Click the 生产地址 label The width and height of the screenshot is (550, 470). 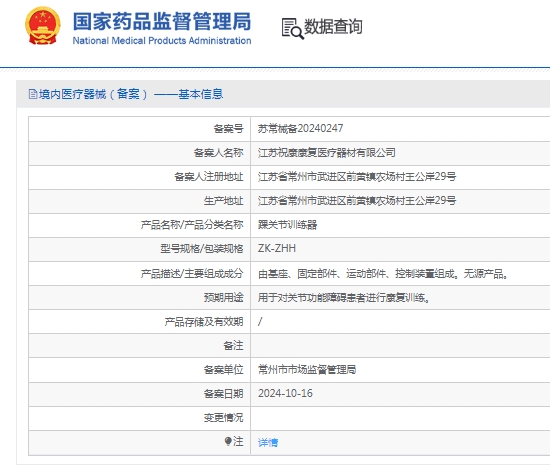point(223,201)
